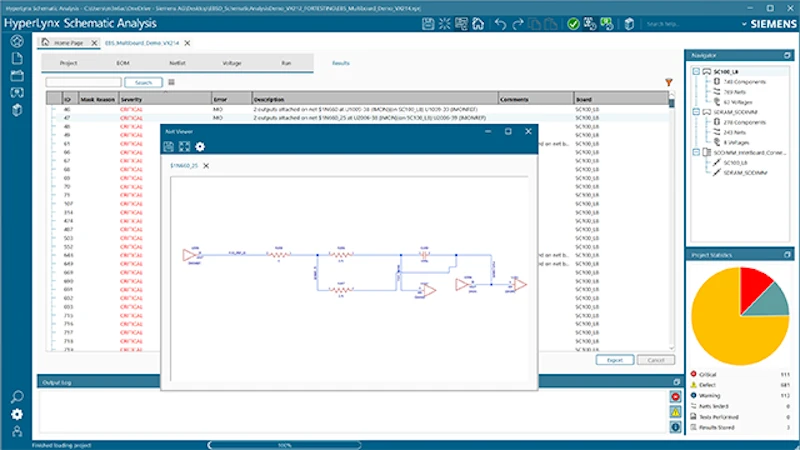Click the starburst icon beside the Save icon
The height and width of the screenshot is (450, 800).
(x=444, y=23)
